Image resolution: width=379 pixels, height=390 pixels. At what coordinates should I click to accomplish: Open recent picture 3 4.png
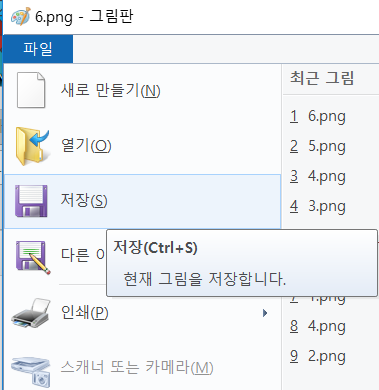point(331,176)
